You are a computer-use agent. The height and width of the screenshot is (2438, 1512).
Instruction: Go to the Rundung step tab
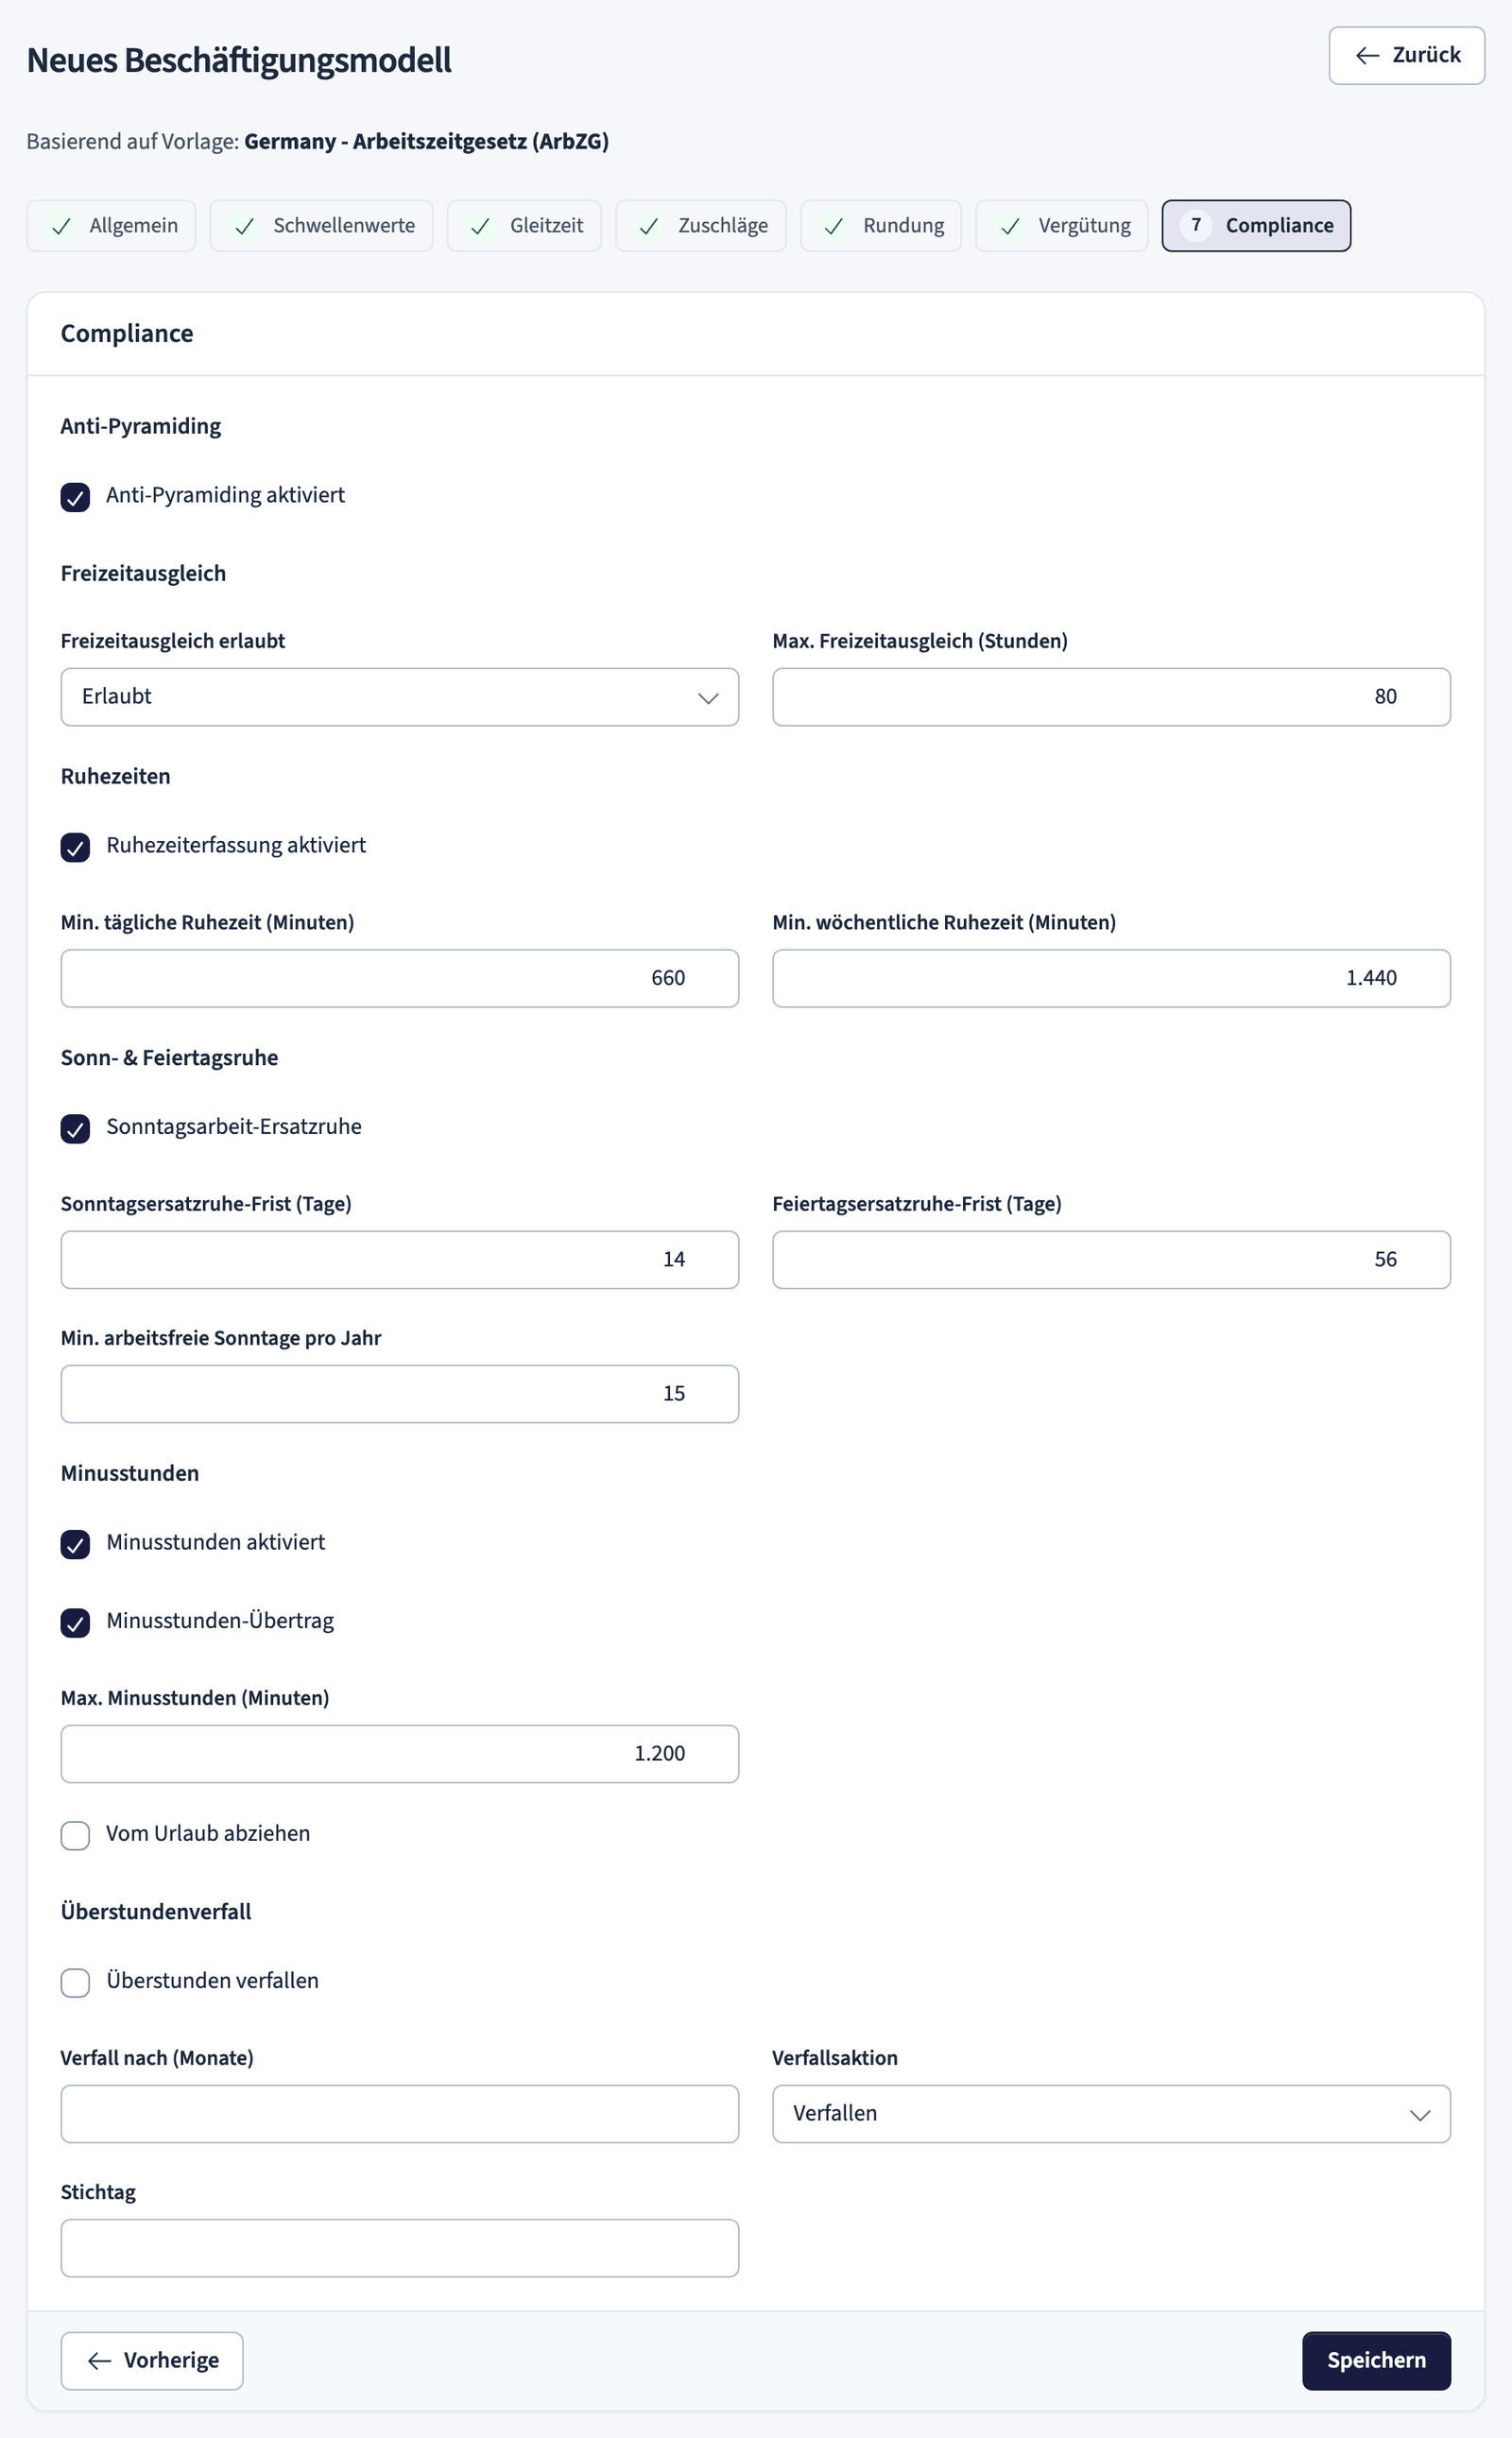pos(881,226)
